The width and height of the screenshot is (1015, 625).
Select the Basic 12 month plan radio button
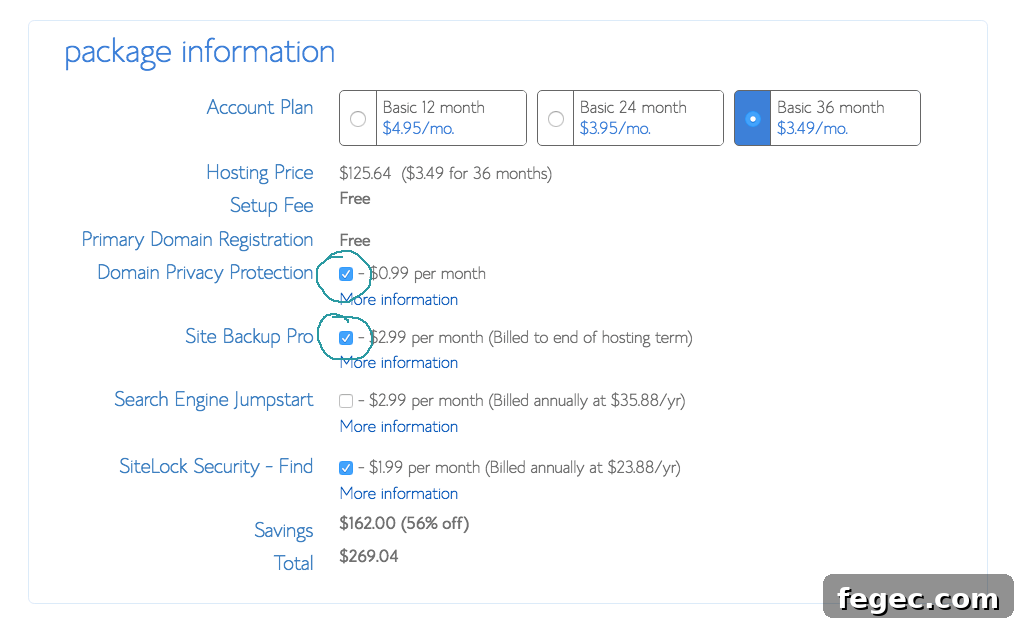coord(358,118)
